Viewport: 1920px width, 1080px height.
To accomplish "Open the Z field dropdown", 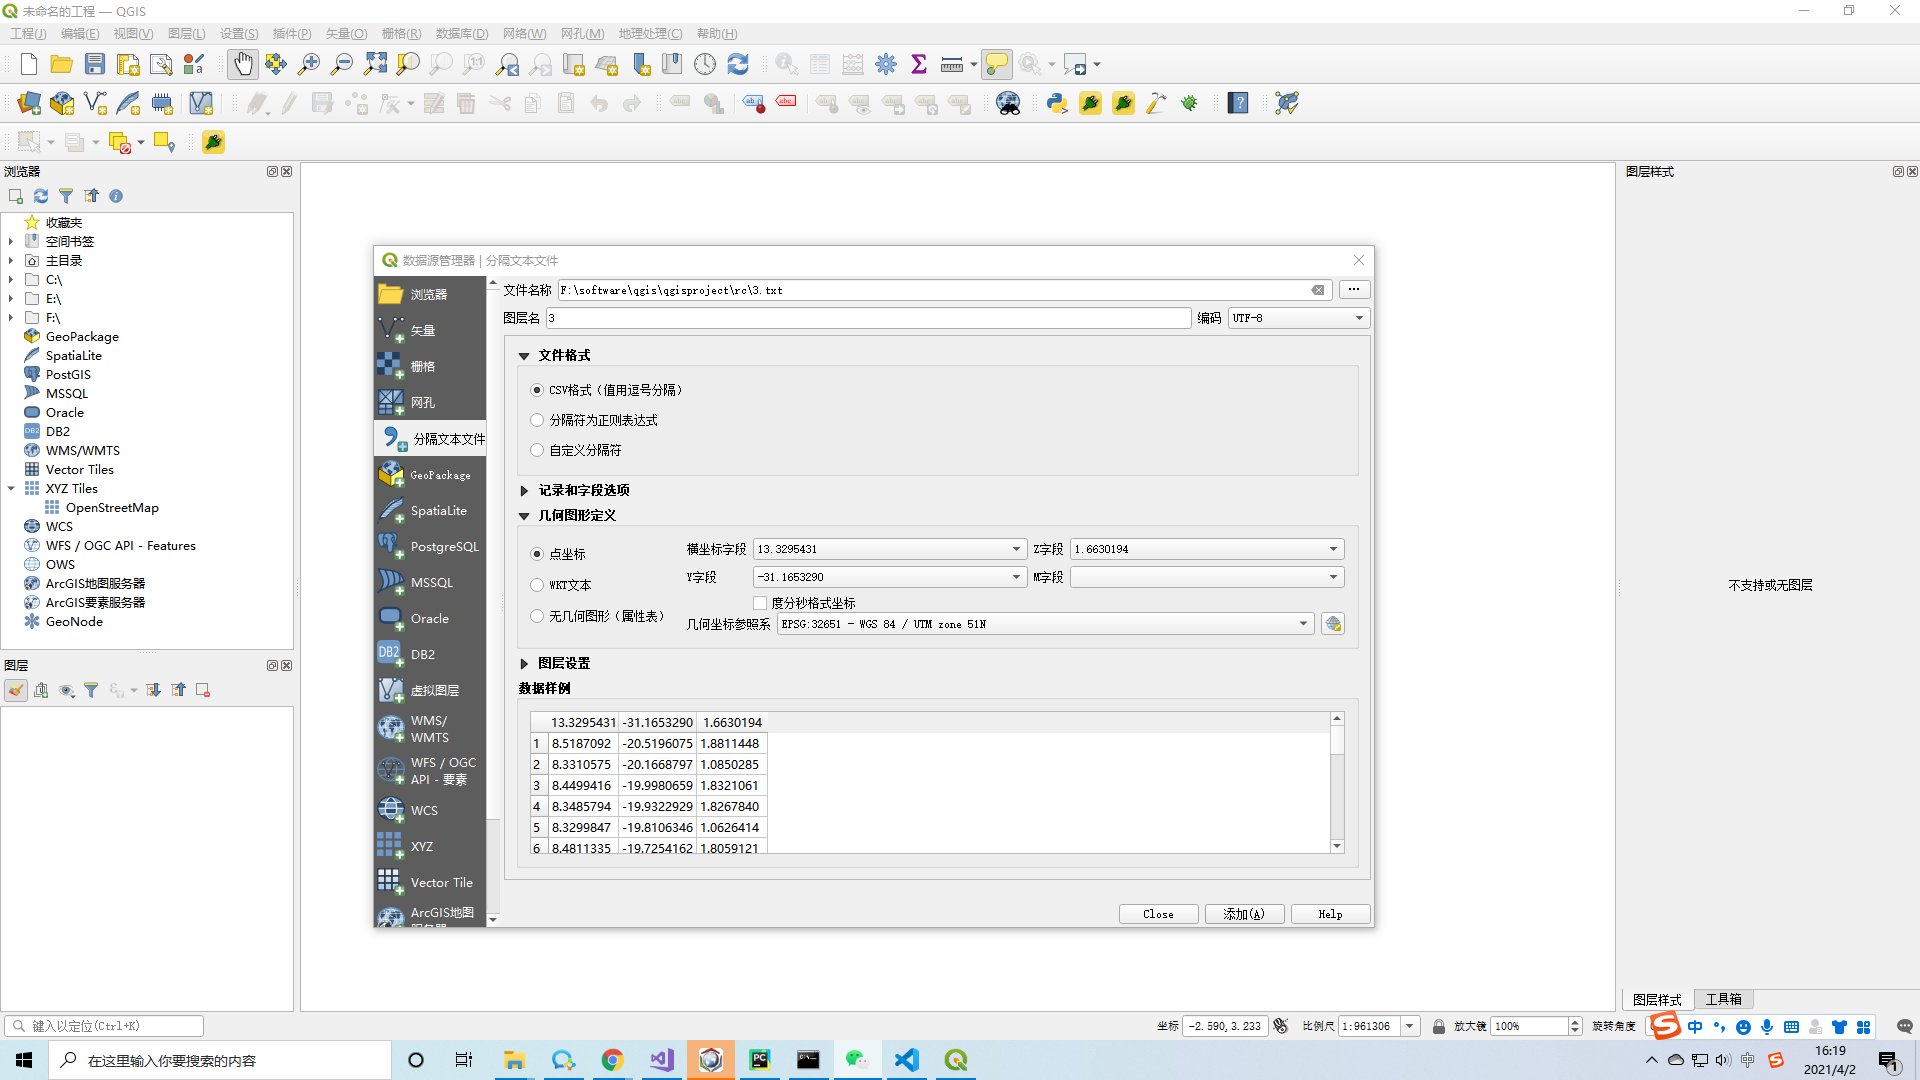I will (1207, 549).
